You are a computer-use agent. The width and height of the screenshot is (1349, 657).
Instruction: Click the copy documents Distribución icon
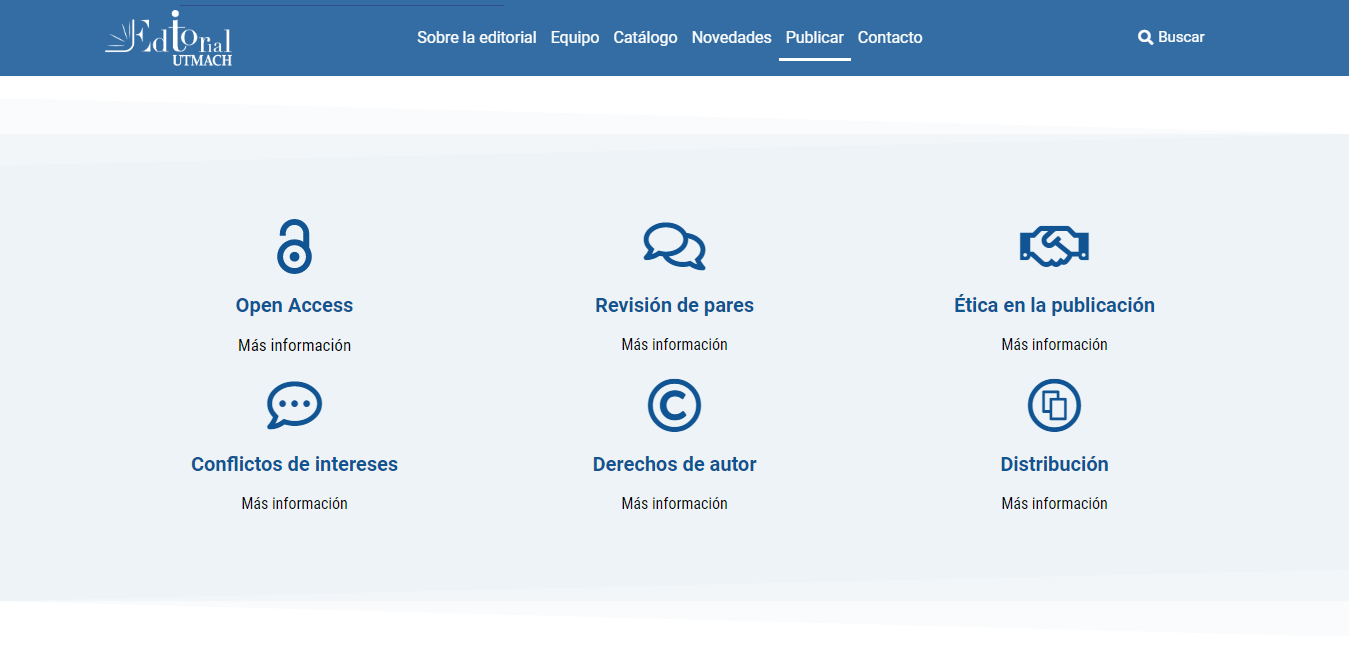click(1054, 405)
